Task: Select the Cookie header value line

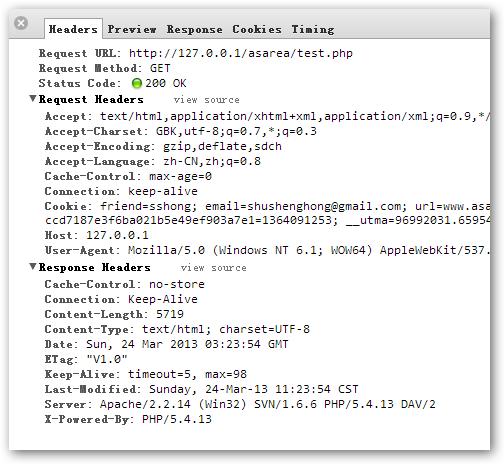Action: tap(295, 206)
